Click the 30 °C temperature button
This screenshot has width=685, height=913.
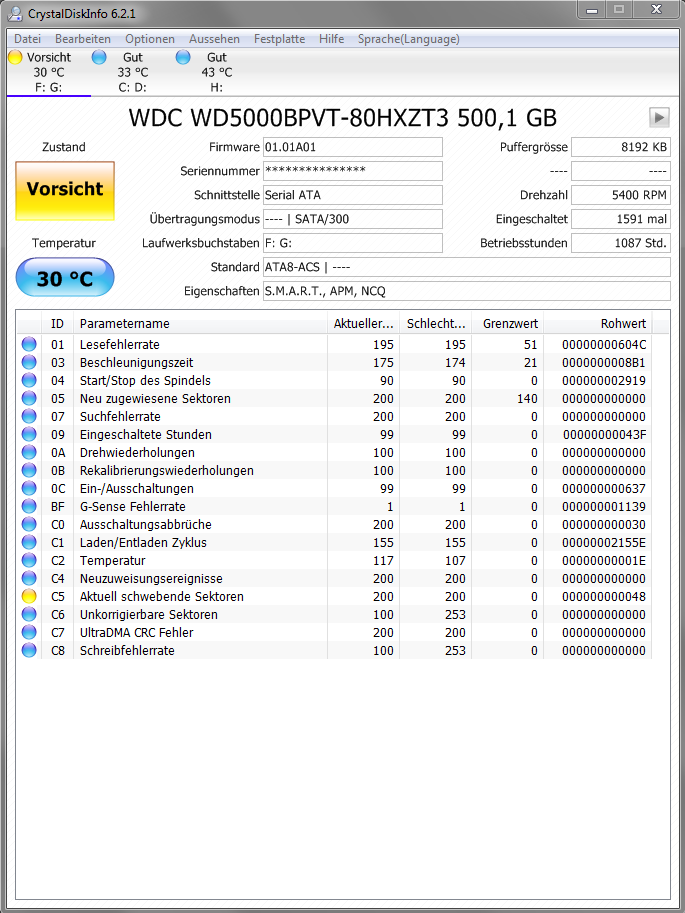point(65,278)
